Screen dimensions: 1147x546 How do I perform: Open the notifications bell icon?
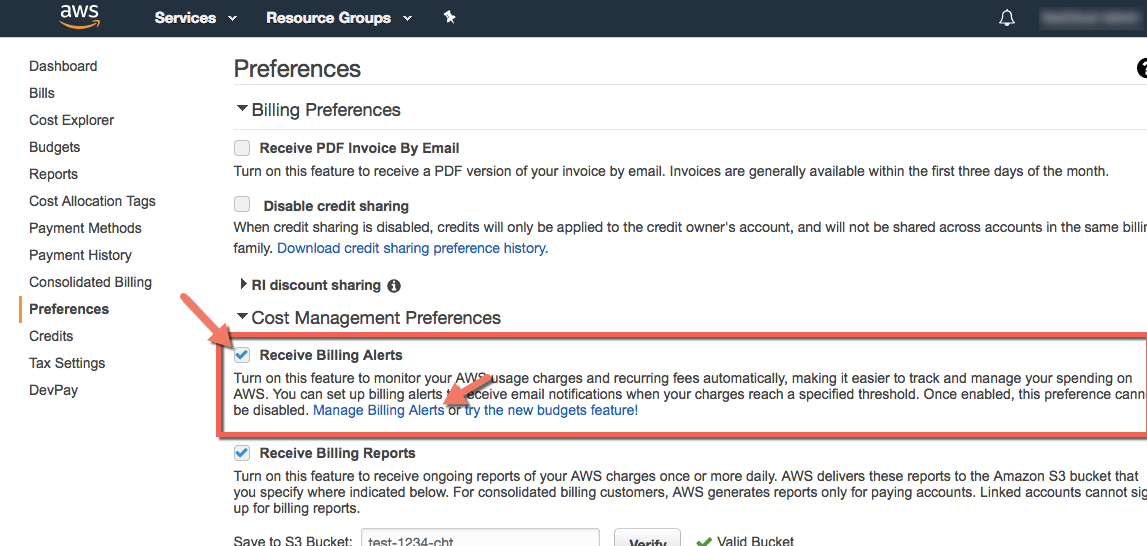click(x=1007, y=18)
